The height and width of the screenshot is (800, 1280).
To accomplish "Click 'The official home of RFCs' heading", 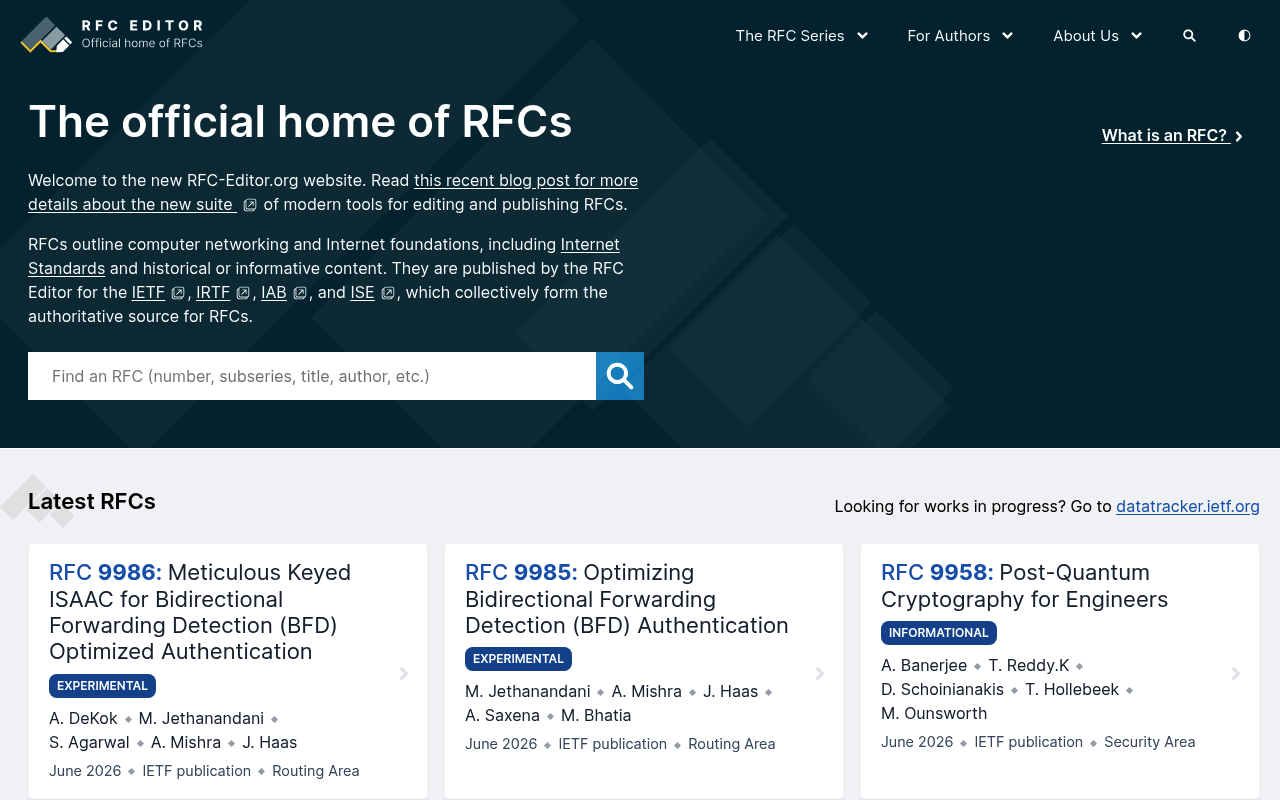I will tap(300, 122).
